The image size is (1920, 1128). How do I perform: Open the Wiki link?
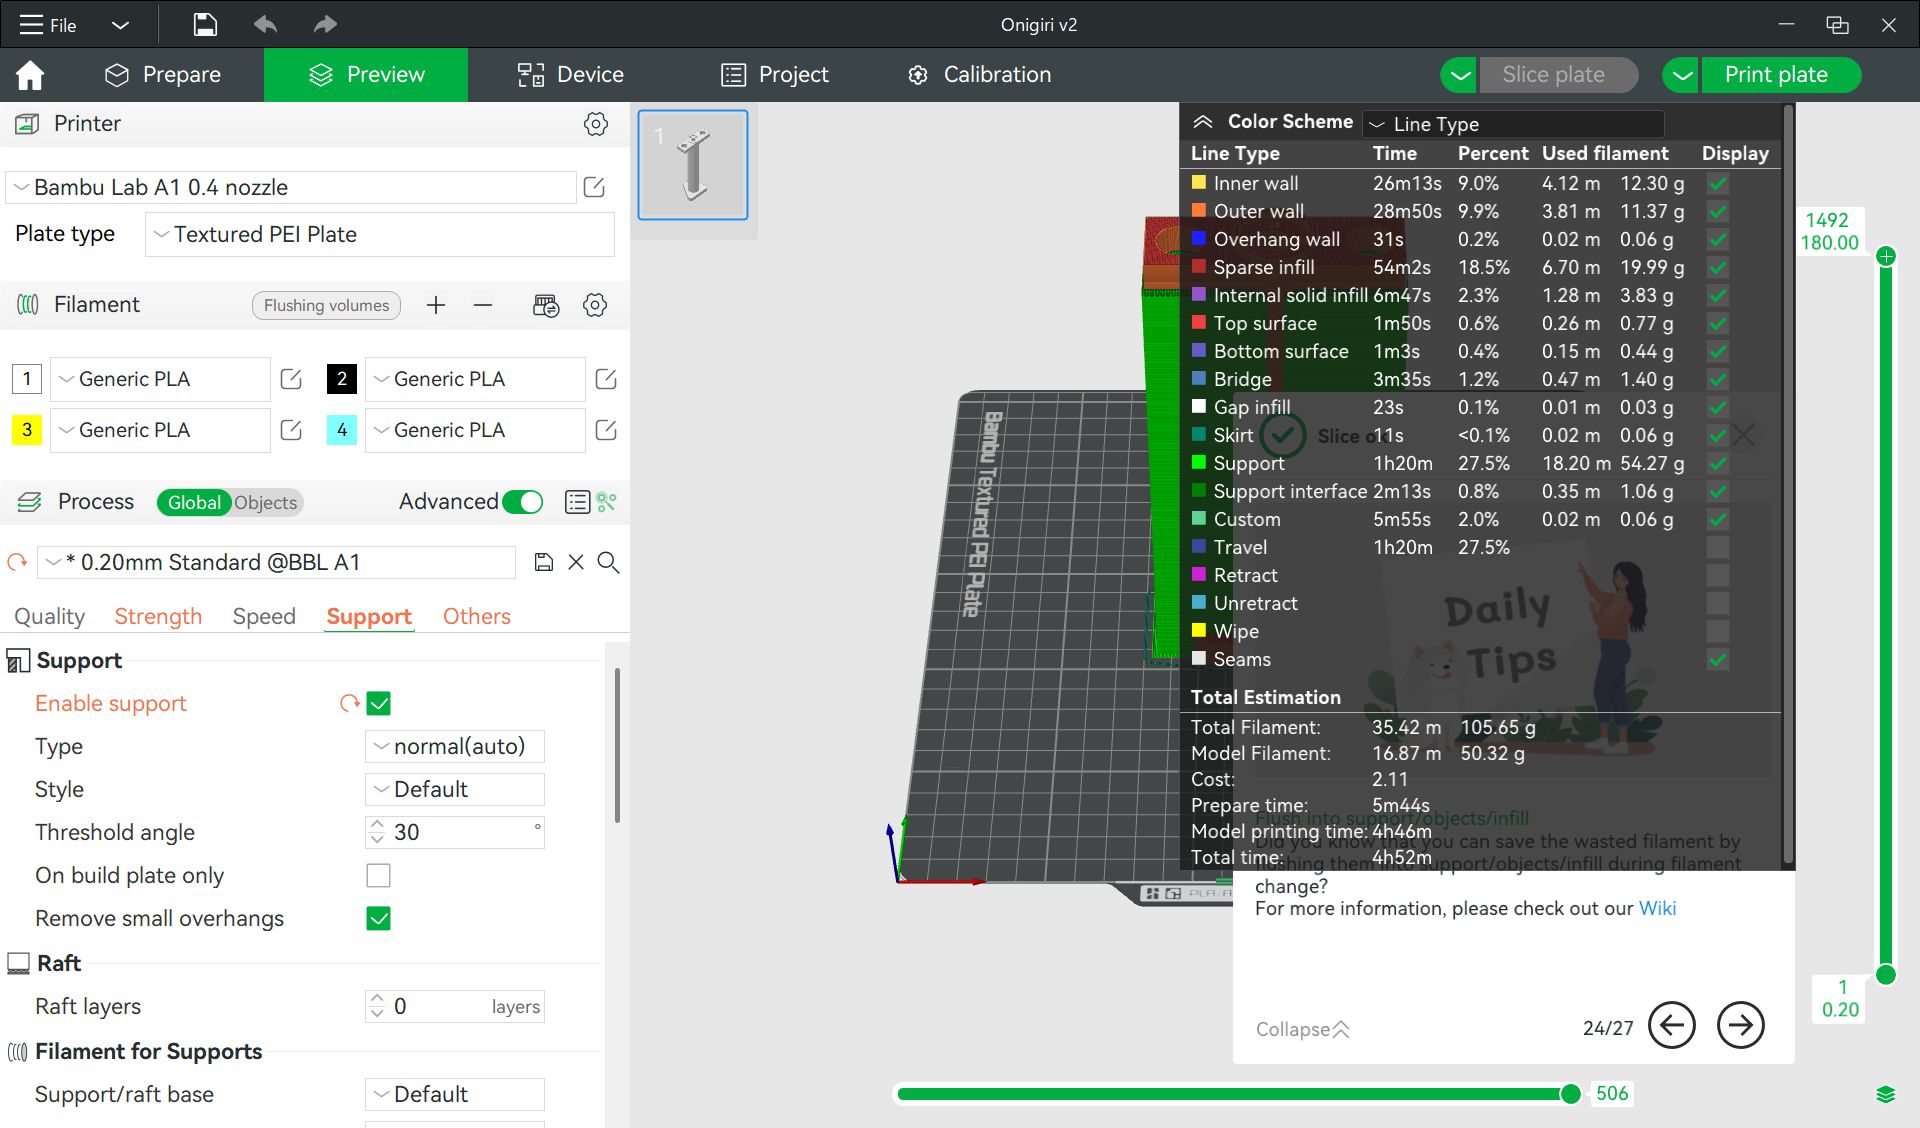1657,908
